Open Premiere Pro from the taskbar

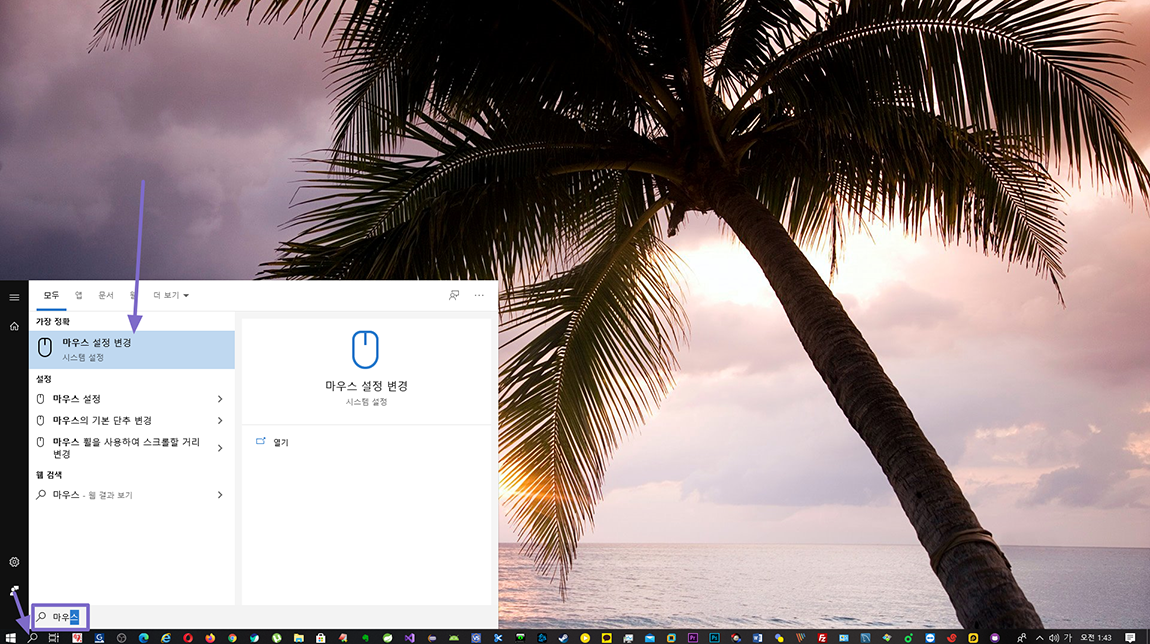693,637
